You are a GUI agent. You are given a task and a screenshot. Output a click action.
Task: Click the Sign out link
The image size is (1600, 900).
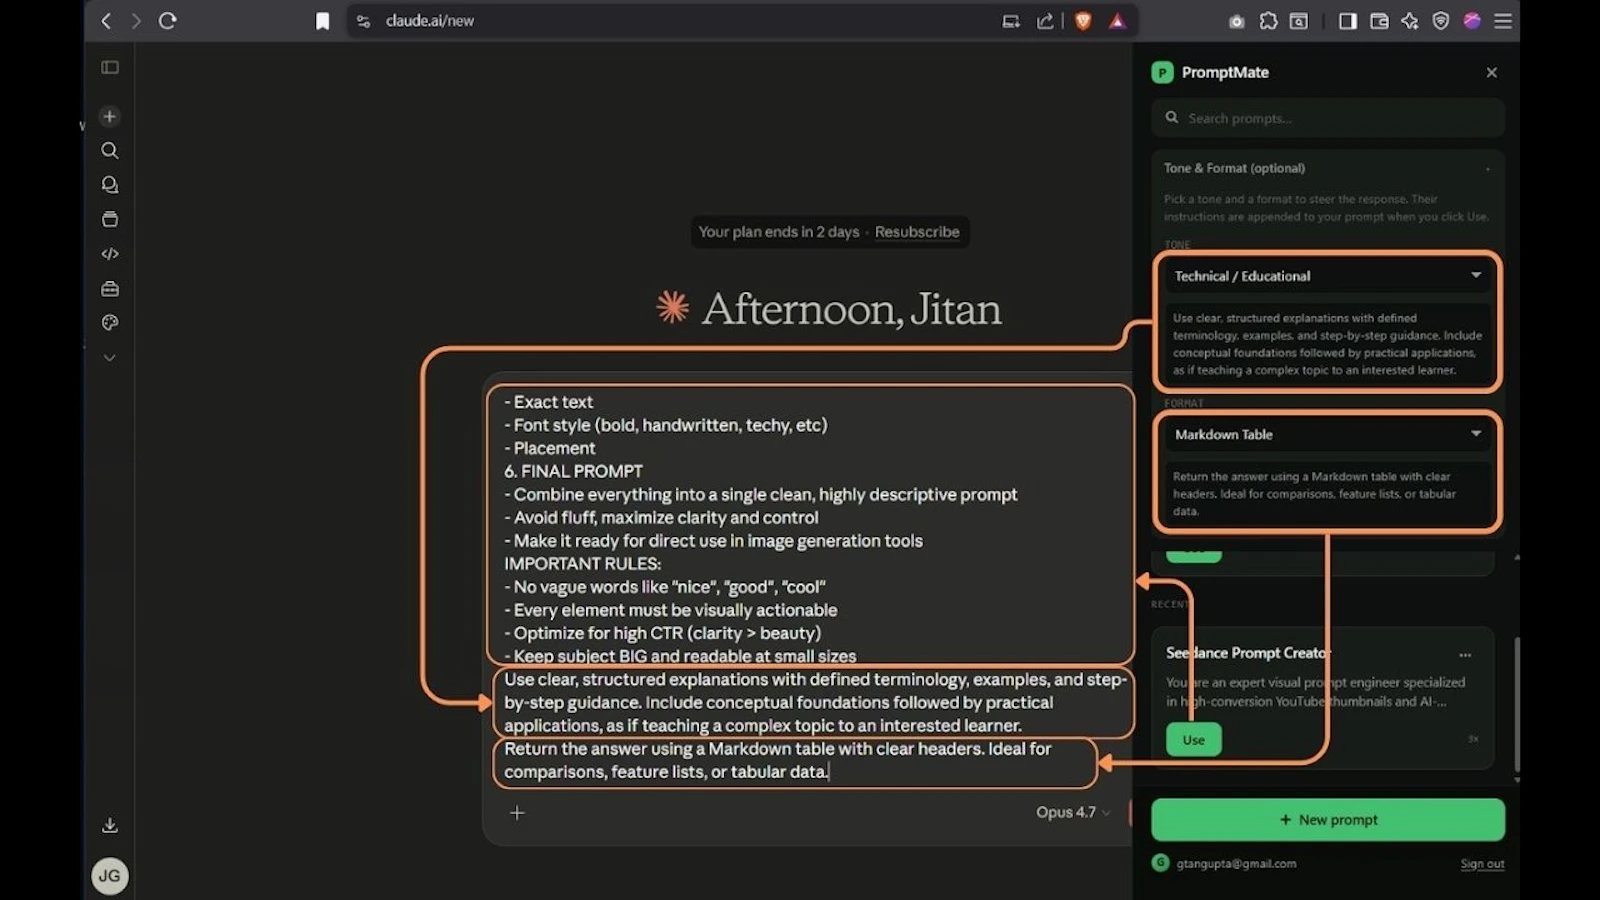click(x=1482, y=864)
